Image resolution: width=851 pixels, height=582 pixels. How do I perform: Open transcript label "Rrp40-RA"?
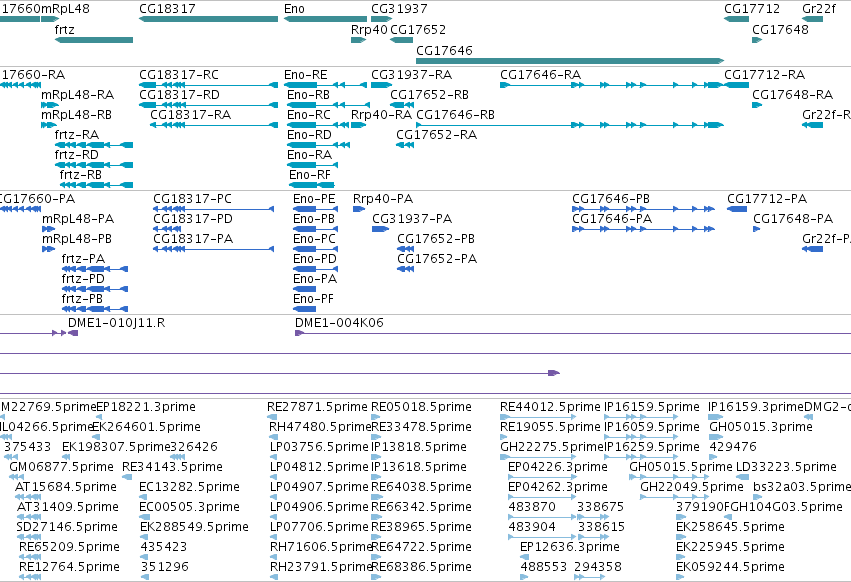(x=381, y=115)
